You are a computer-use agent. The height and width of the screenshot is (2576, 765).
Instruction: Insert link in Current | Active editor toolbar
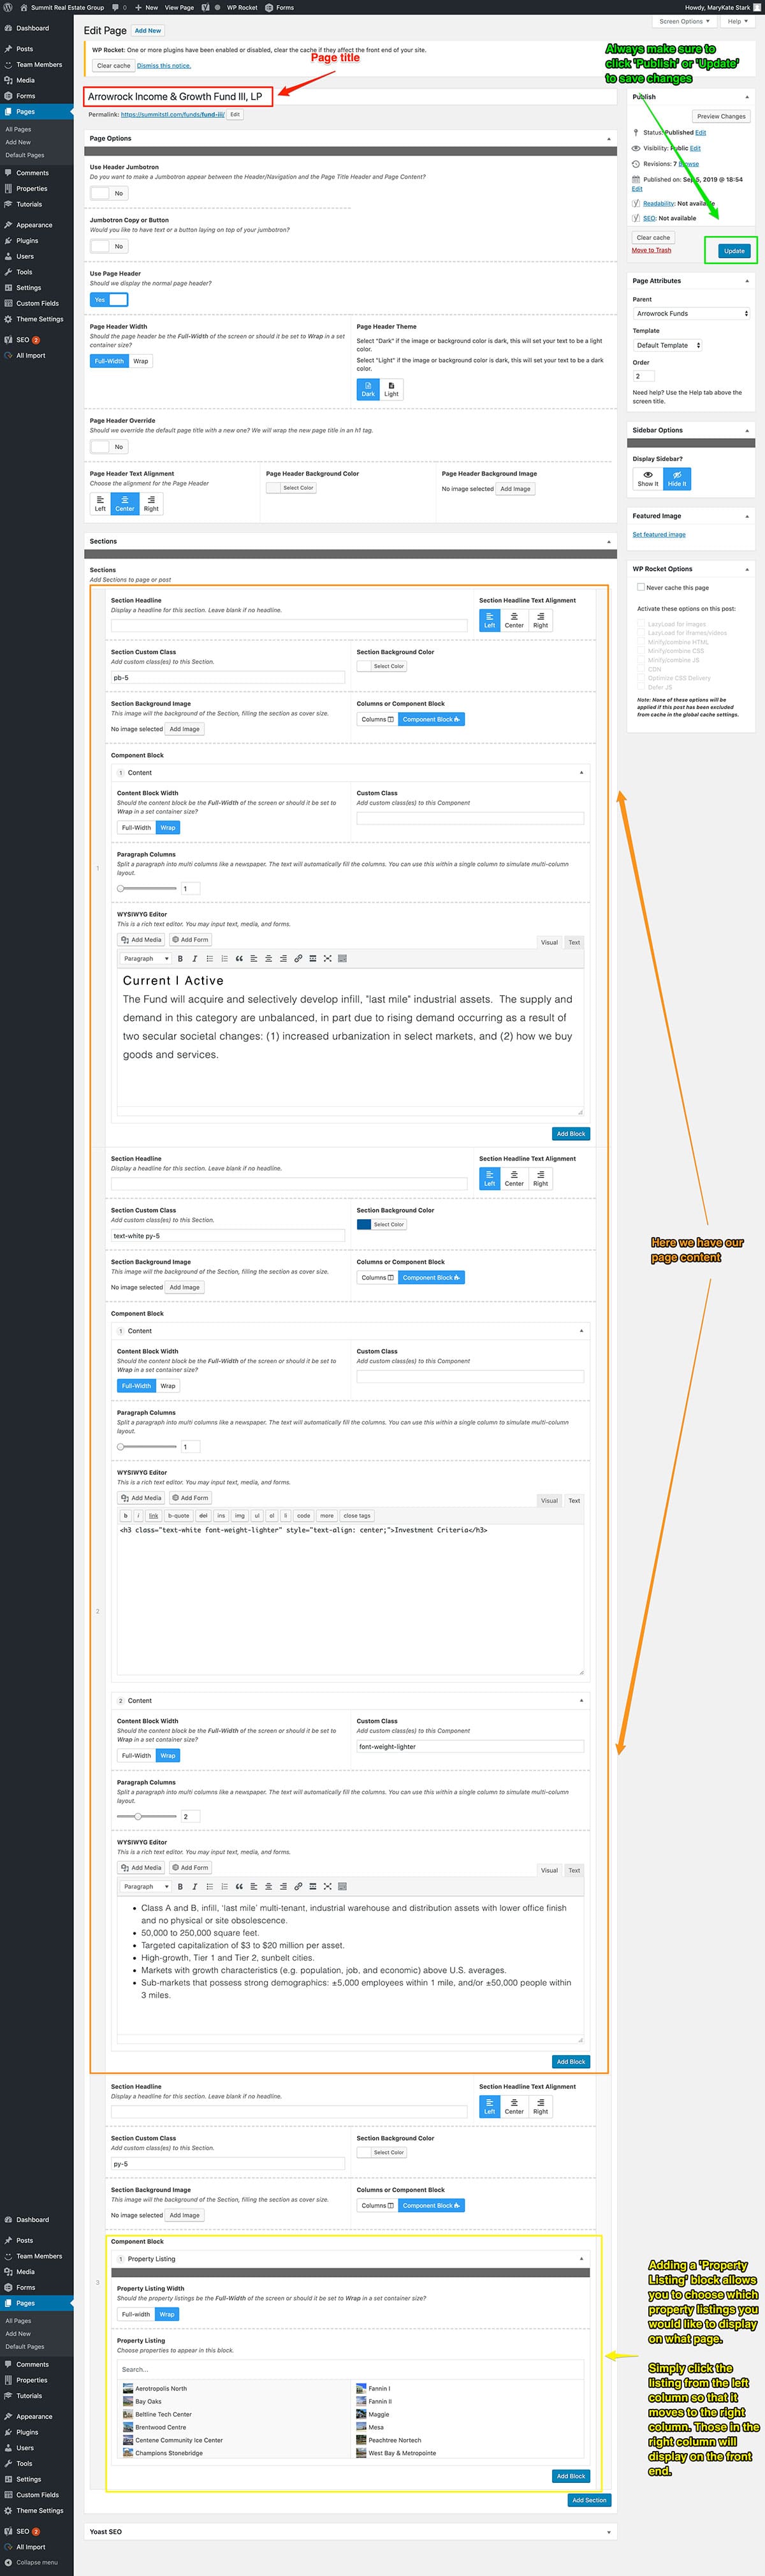pyautogui.click(x=298, y=958)
